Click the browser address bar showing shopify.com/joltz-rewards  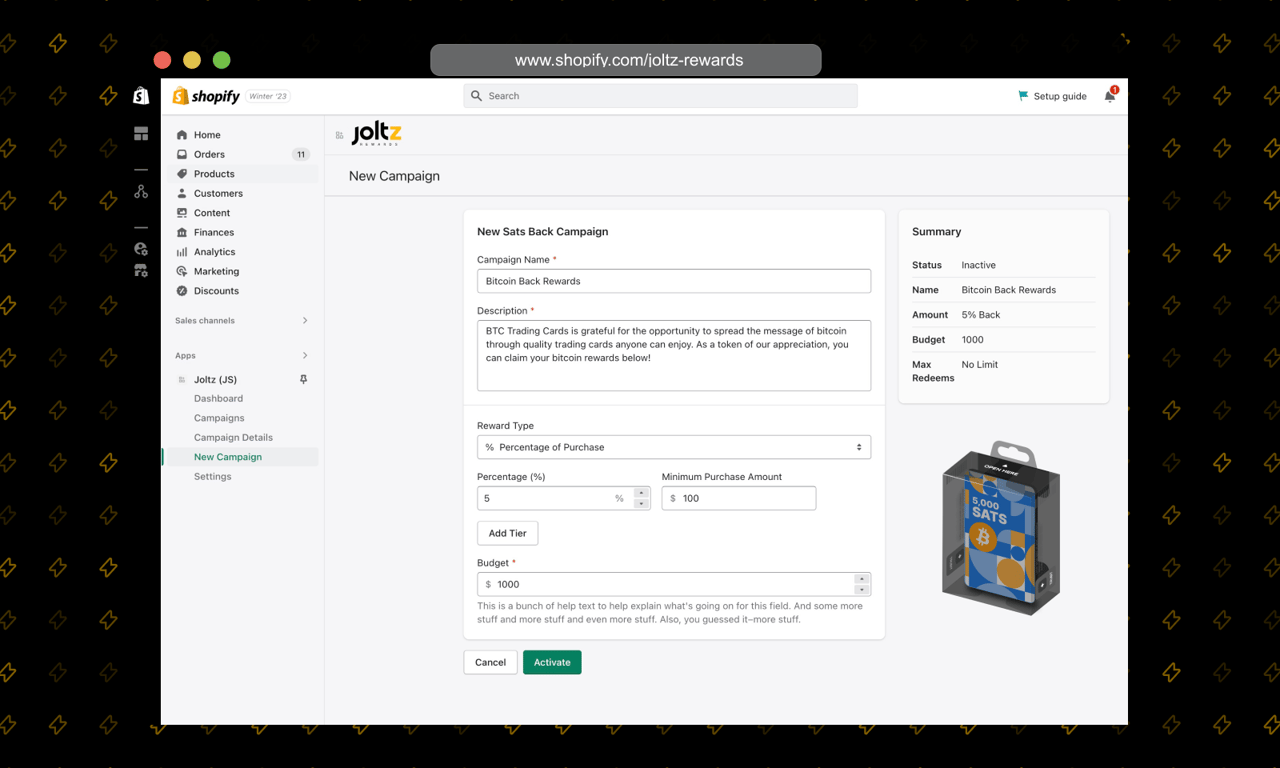626,60
